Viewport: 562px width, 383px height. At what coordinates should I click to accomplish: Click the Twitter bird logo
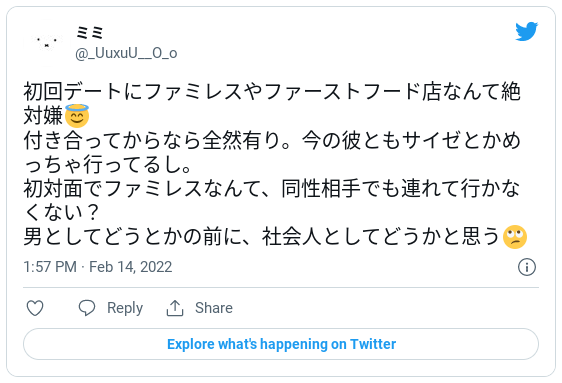pos(527,32)
